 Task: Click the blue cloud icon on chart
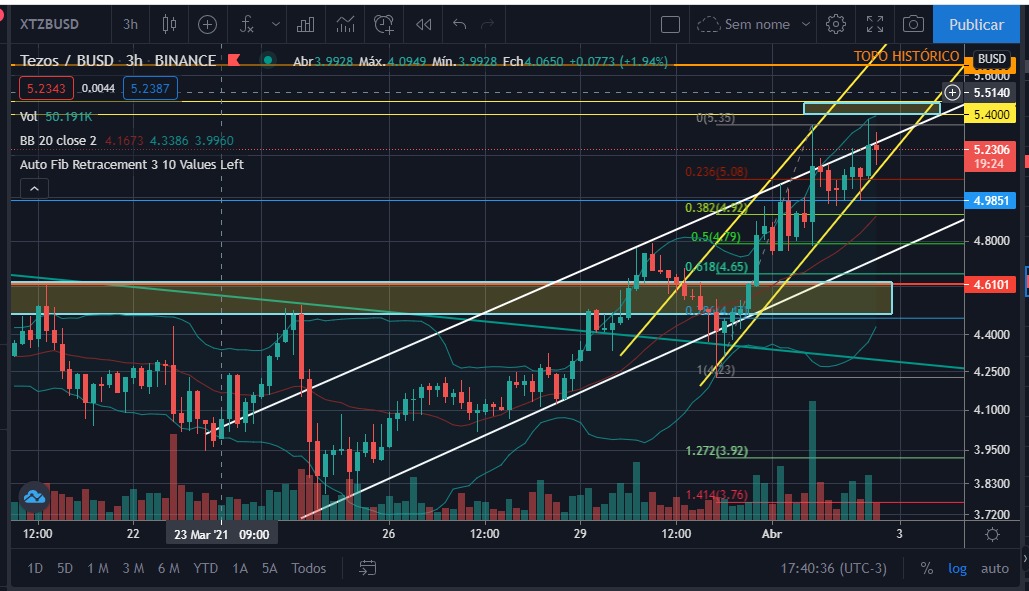(34, 497)
